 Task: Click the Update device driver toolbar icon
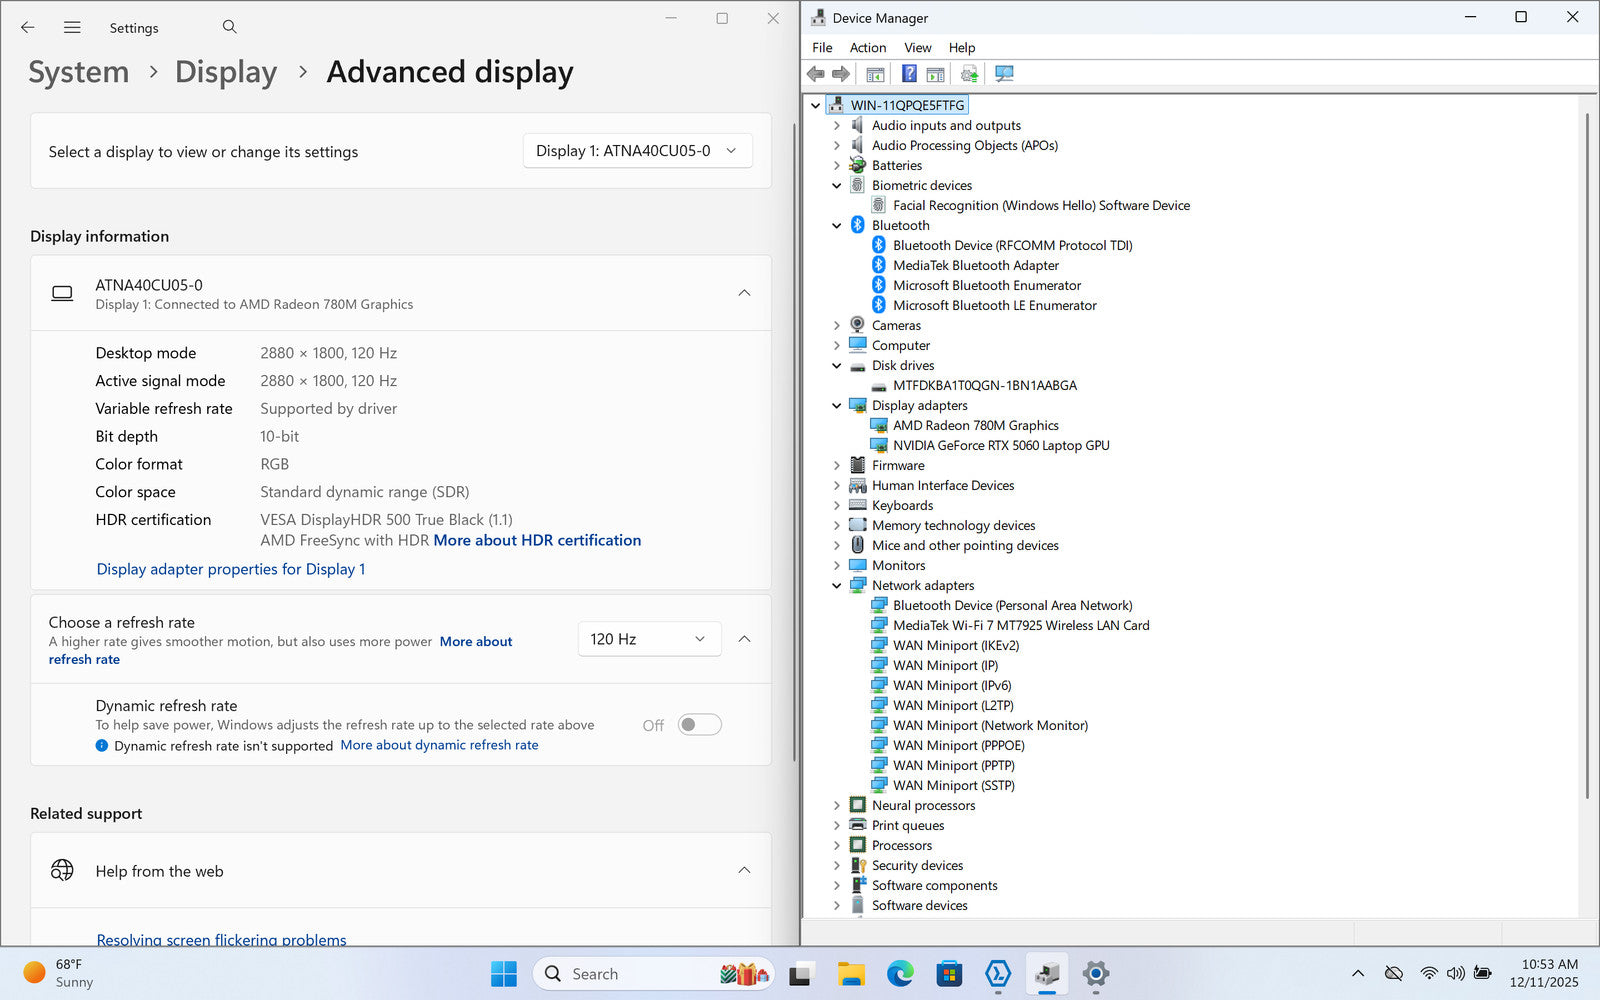(969, 74)
